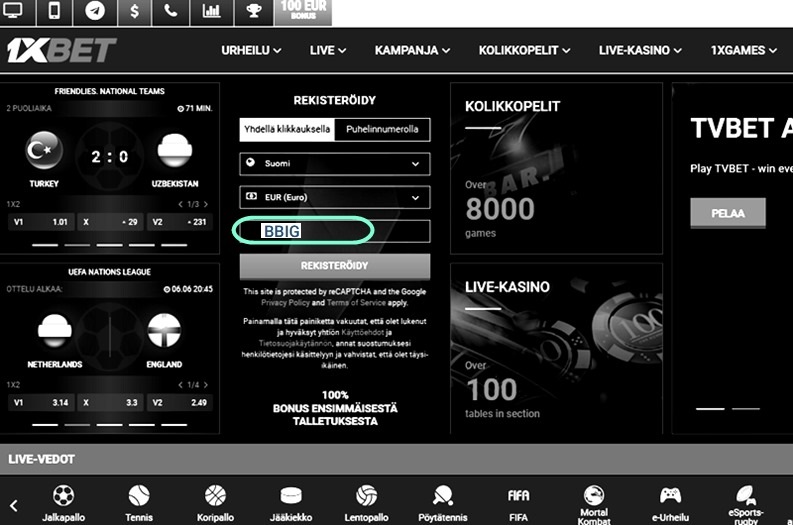The width and height of the screenshot is (793, 525).
Task: Select first TVBET banner slide indicator
Action: pos(710,409)
